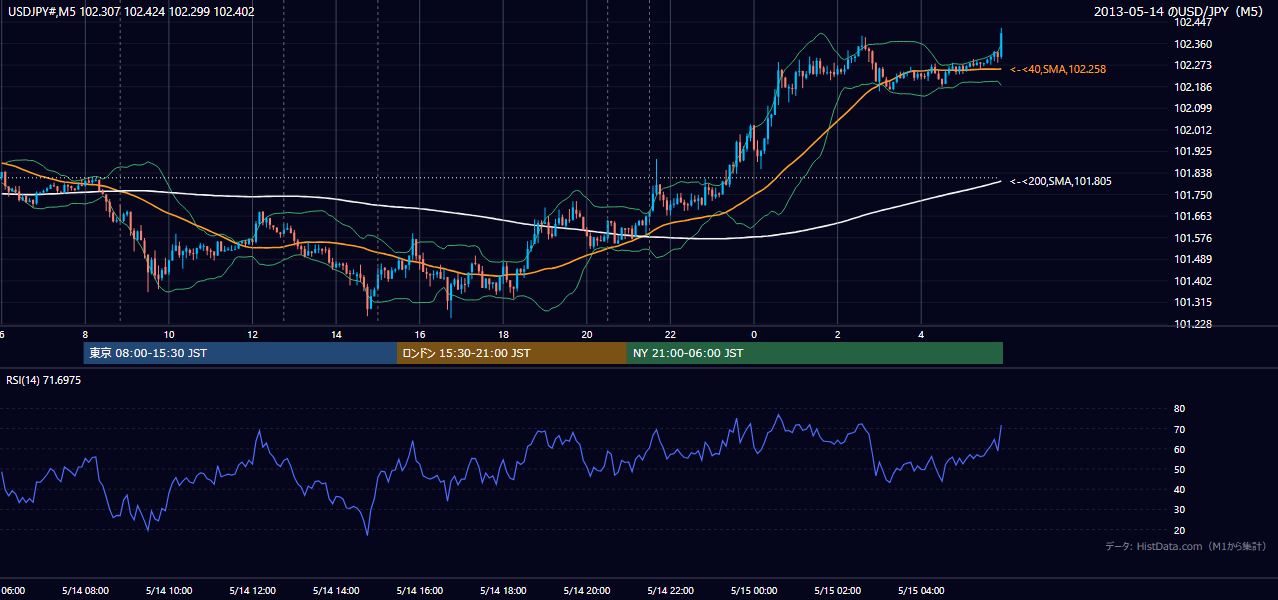The height and width of the screenshot is (600, 1278).
Task: Click price axis label 102.099
Action: click(x=1193, y=108)
